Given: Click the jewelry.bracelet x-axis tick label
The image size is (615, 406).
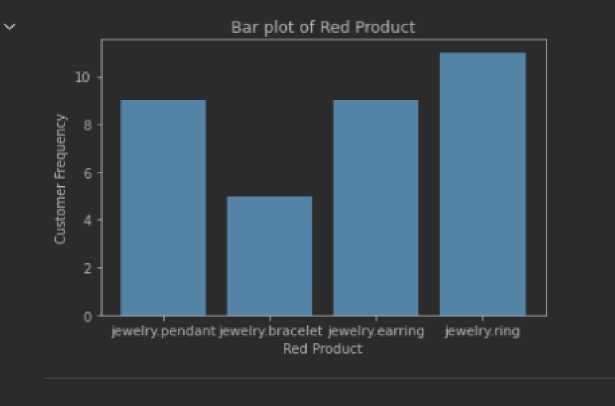Looking at the screenshot, I should point(269,331).
